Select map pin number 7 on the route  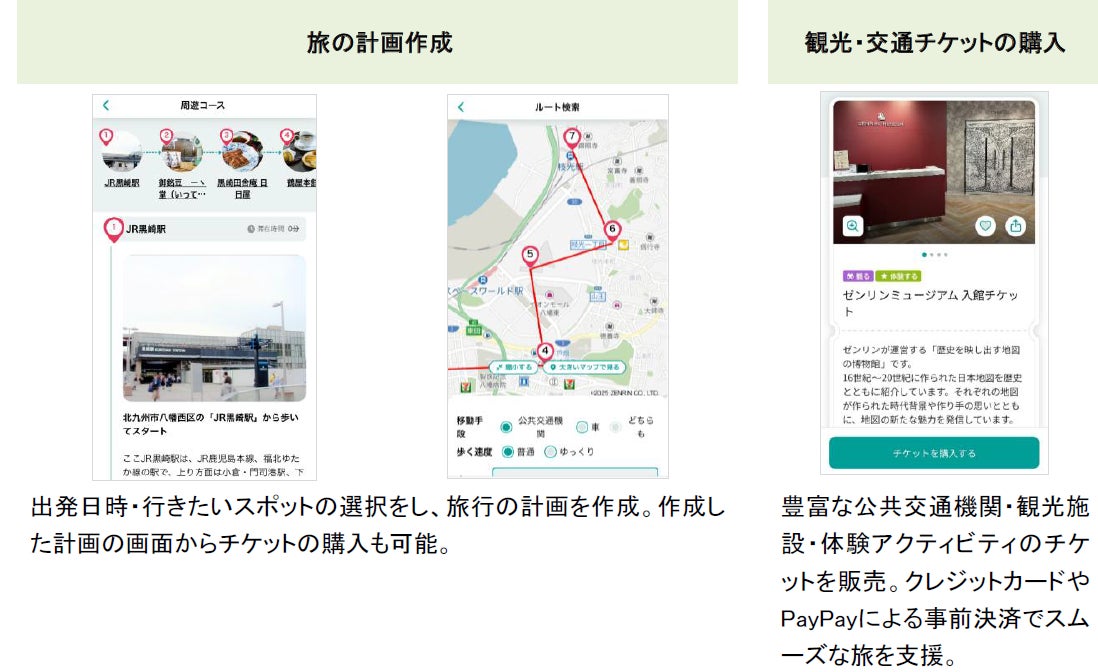coord(572,138)
